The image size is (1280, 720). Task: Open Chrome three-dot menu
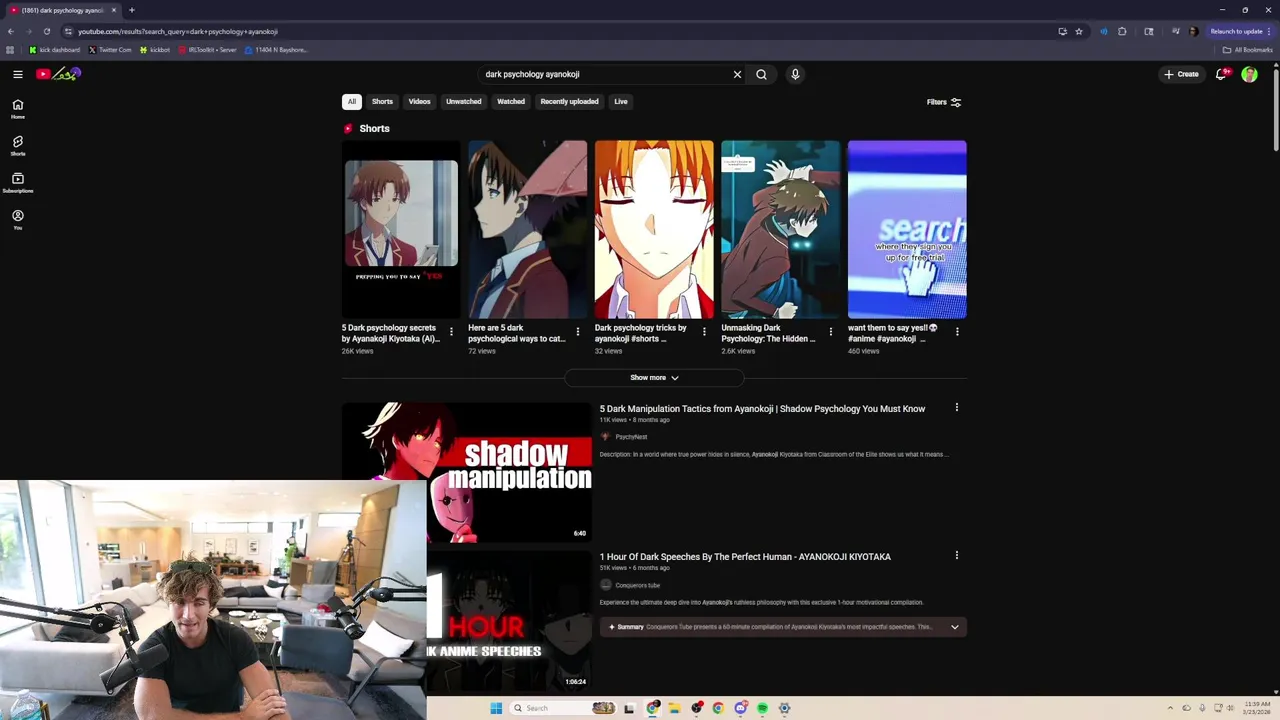coord(1269,31)
